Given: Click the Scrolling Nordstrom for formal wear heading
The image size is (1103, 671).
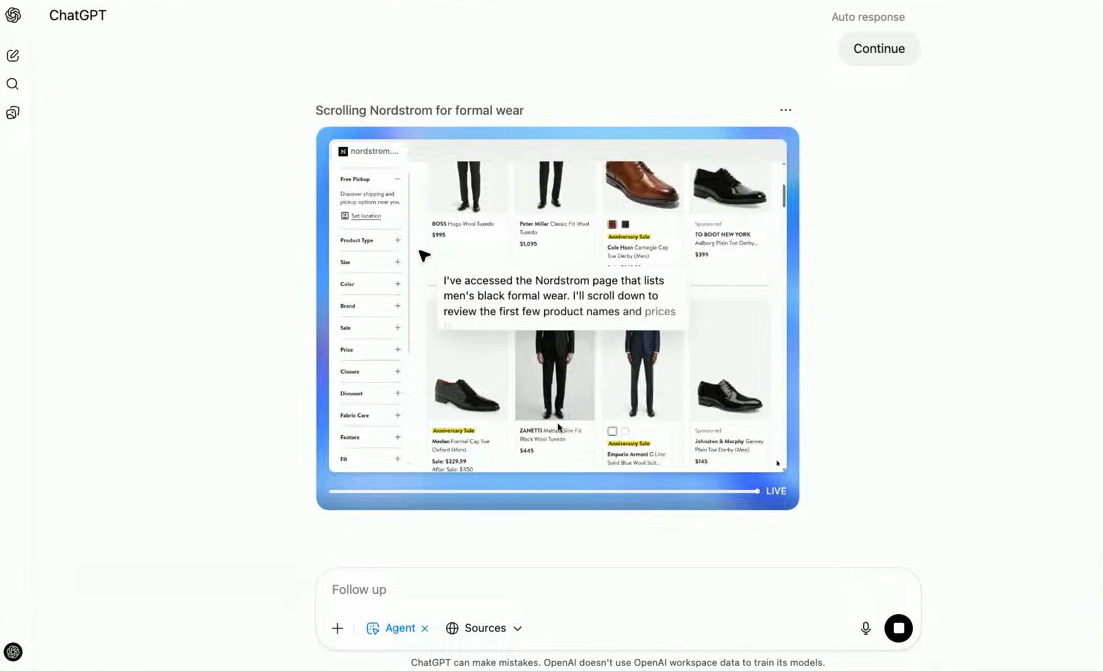Looking at the screenshot, I should pos(419,110).
